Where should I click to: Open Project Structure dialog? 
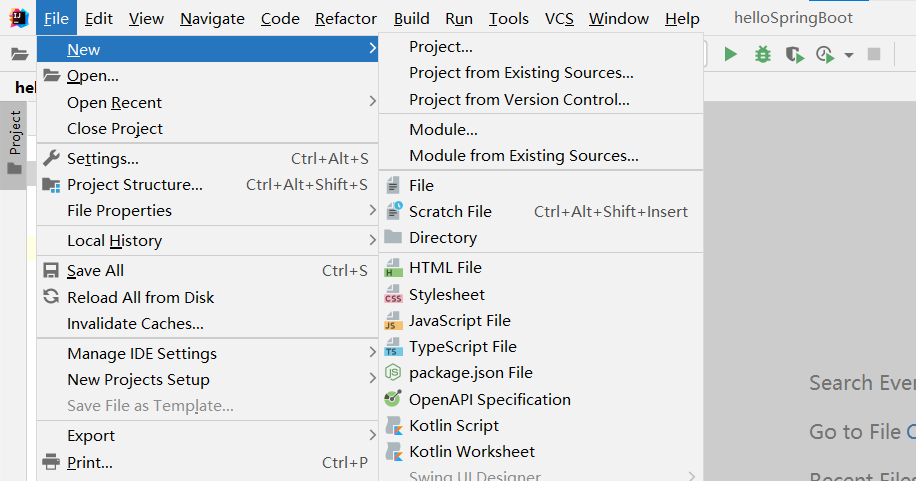[134, 184]
